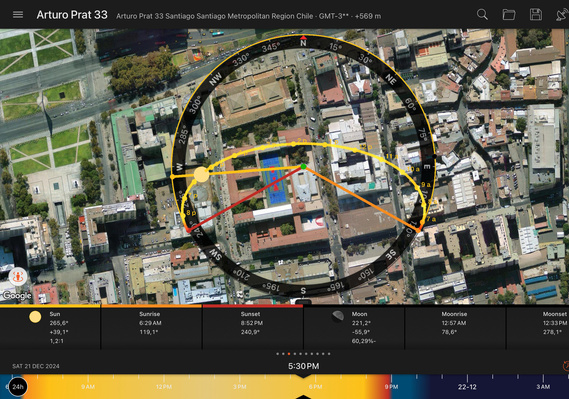Select the Sun info panel

(50, 328)
